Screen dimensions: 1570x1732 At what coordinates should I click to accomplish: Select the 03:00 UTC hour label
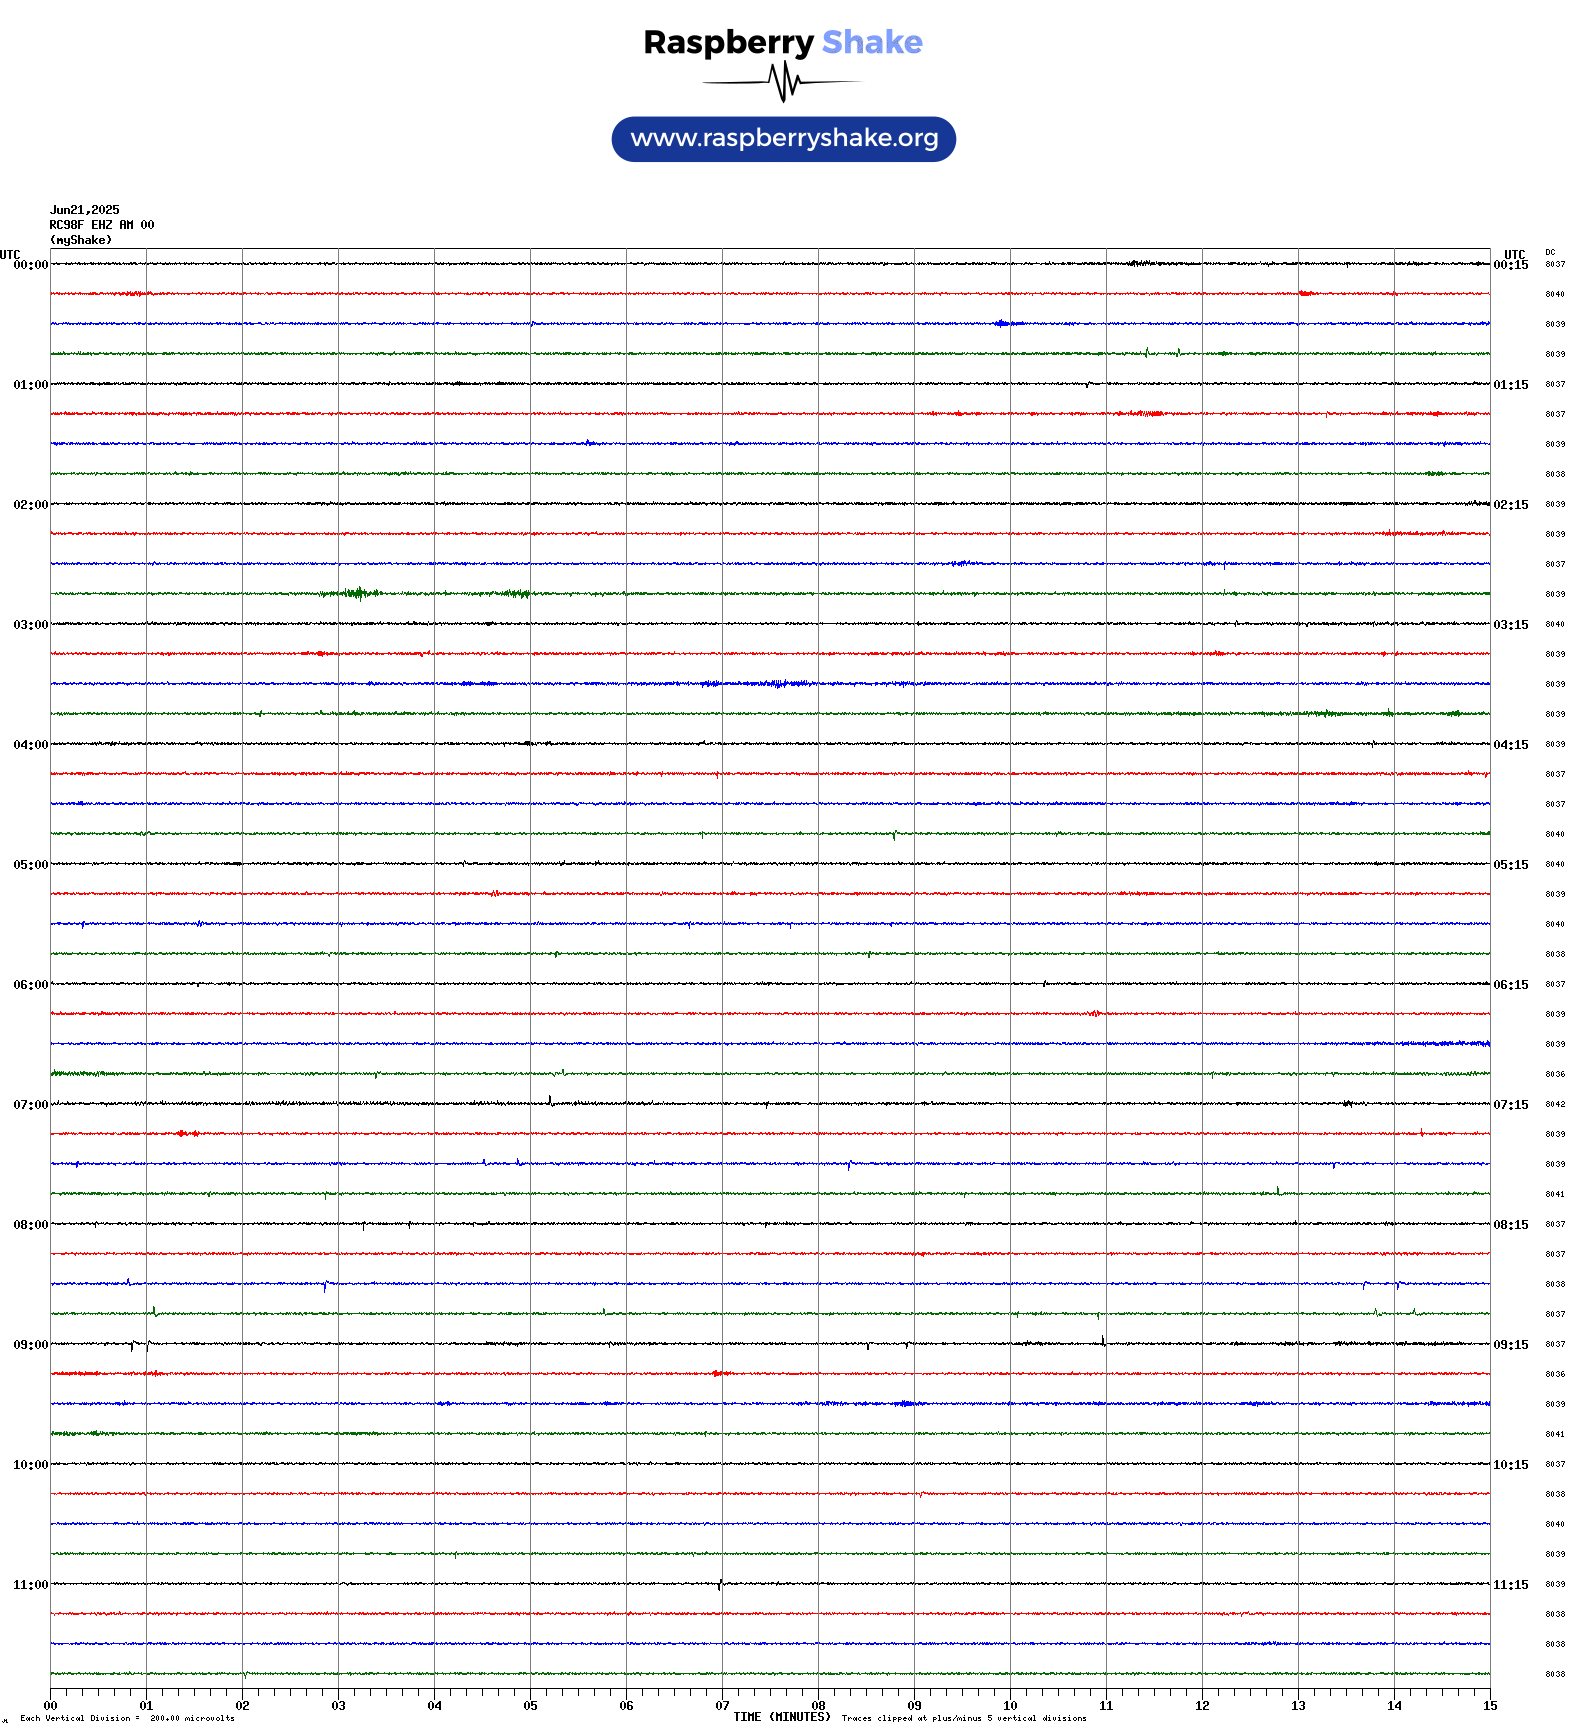[x=30, y=625]
